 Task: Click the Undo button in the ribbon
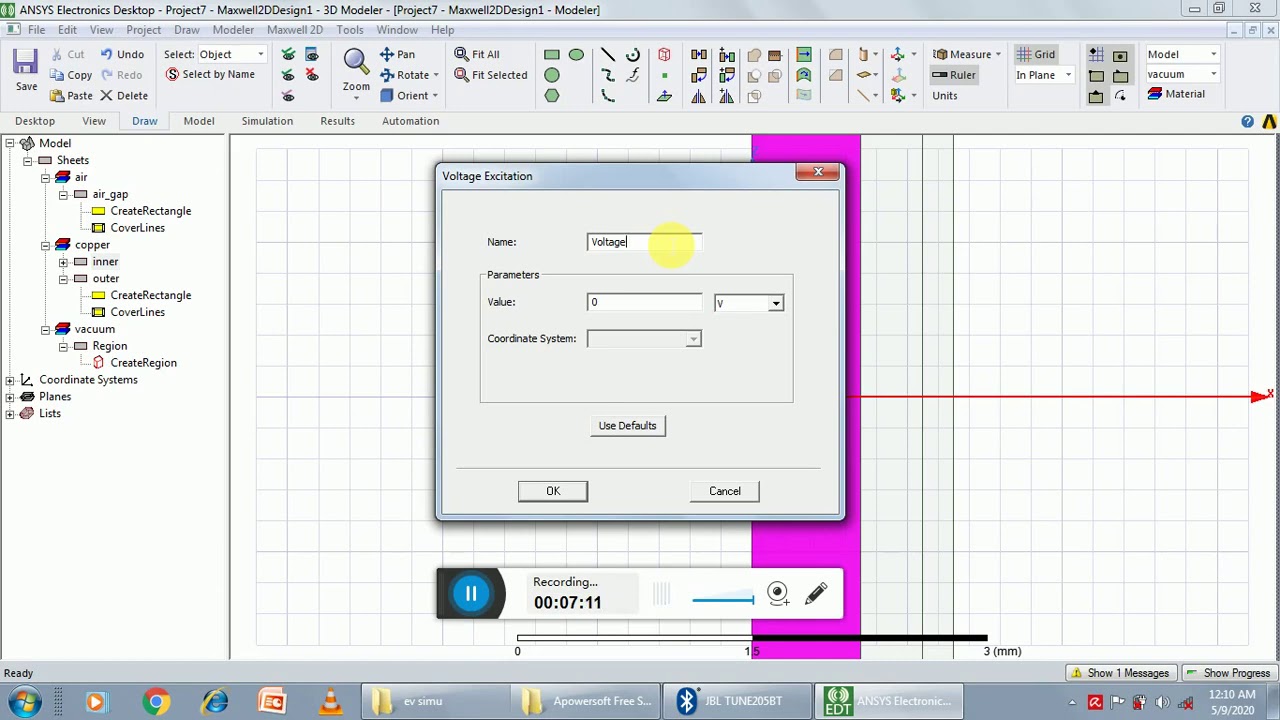pos(121,54)
